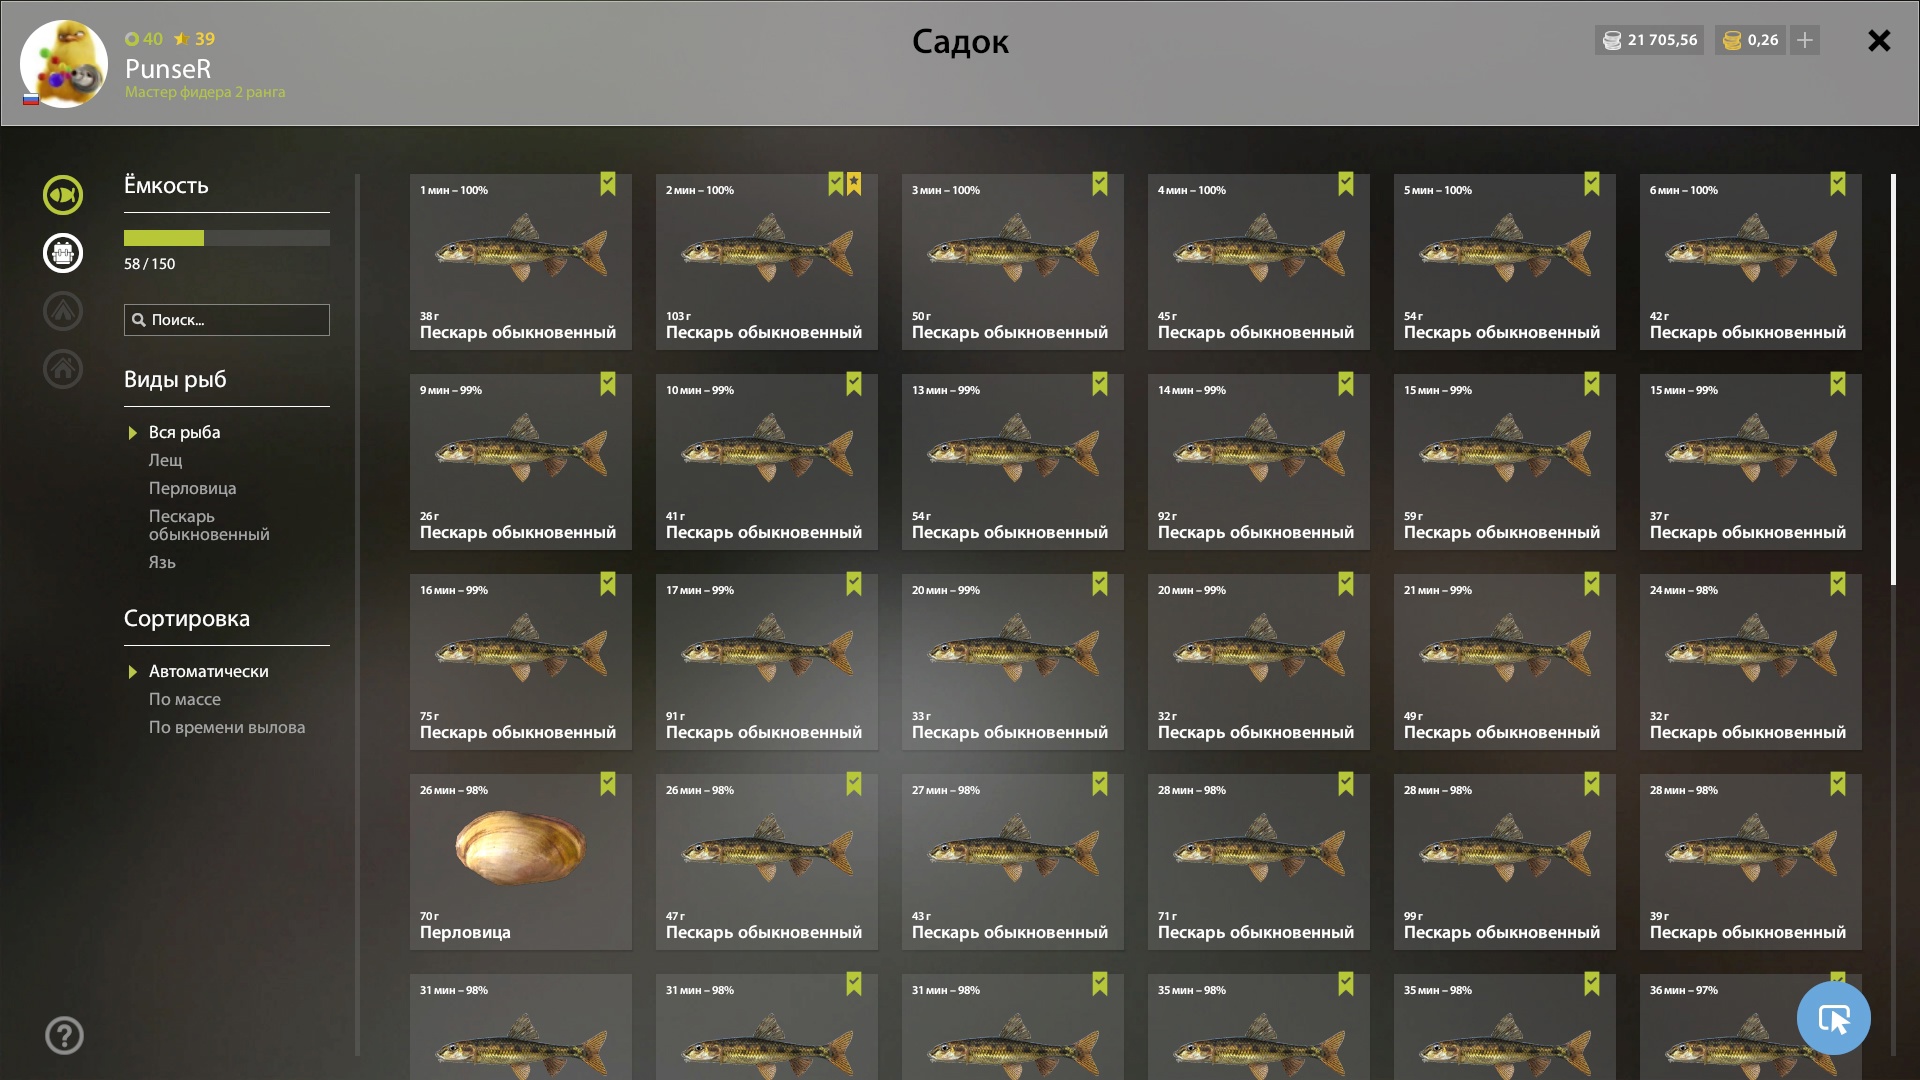The image size is (1920, 1080).
Task: Choose the Автоматически sort option
Action: pyautogui.click(x=208, y=671)
